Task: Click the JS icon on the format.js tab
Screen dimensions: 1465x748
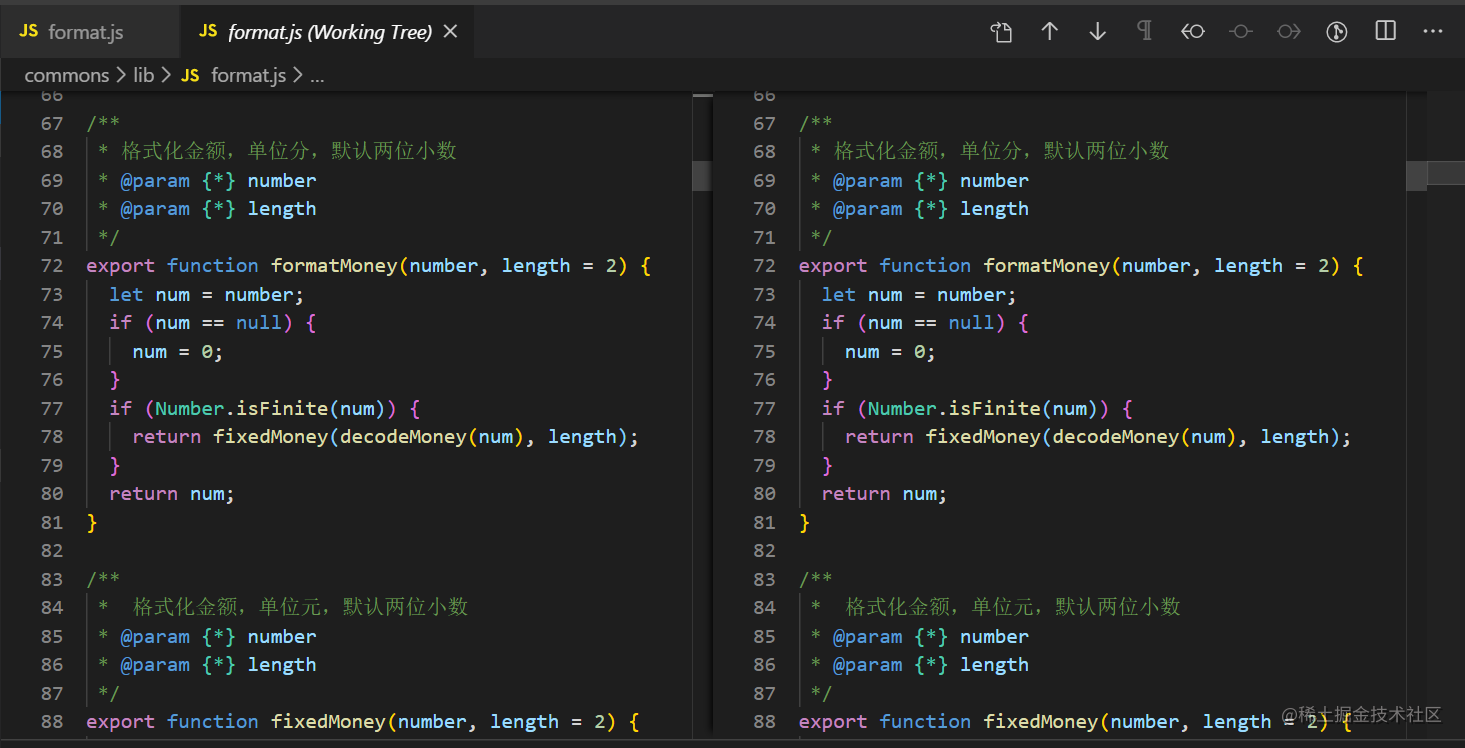Action: coord(28,31)
